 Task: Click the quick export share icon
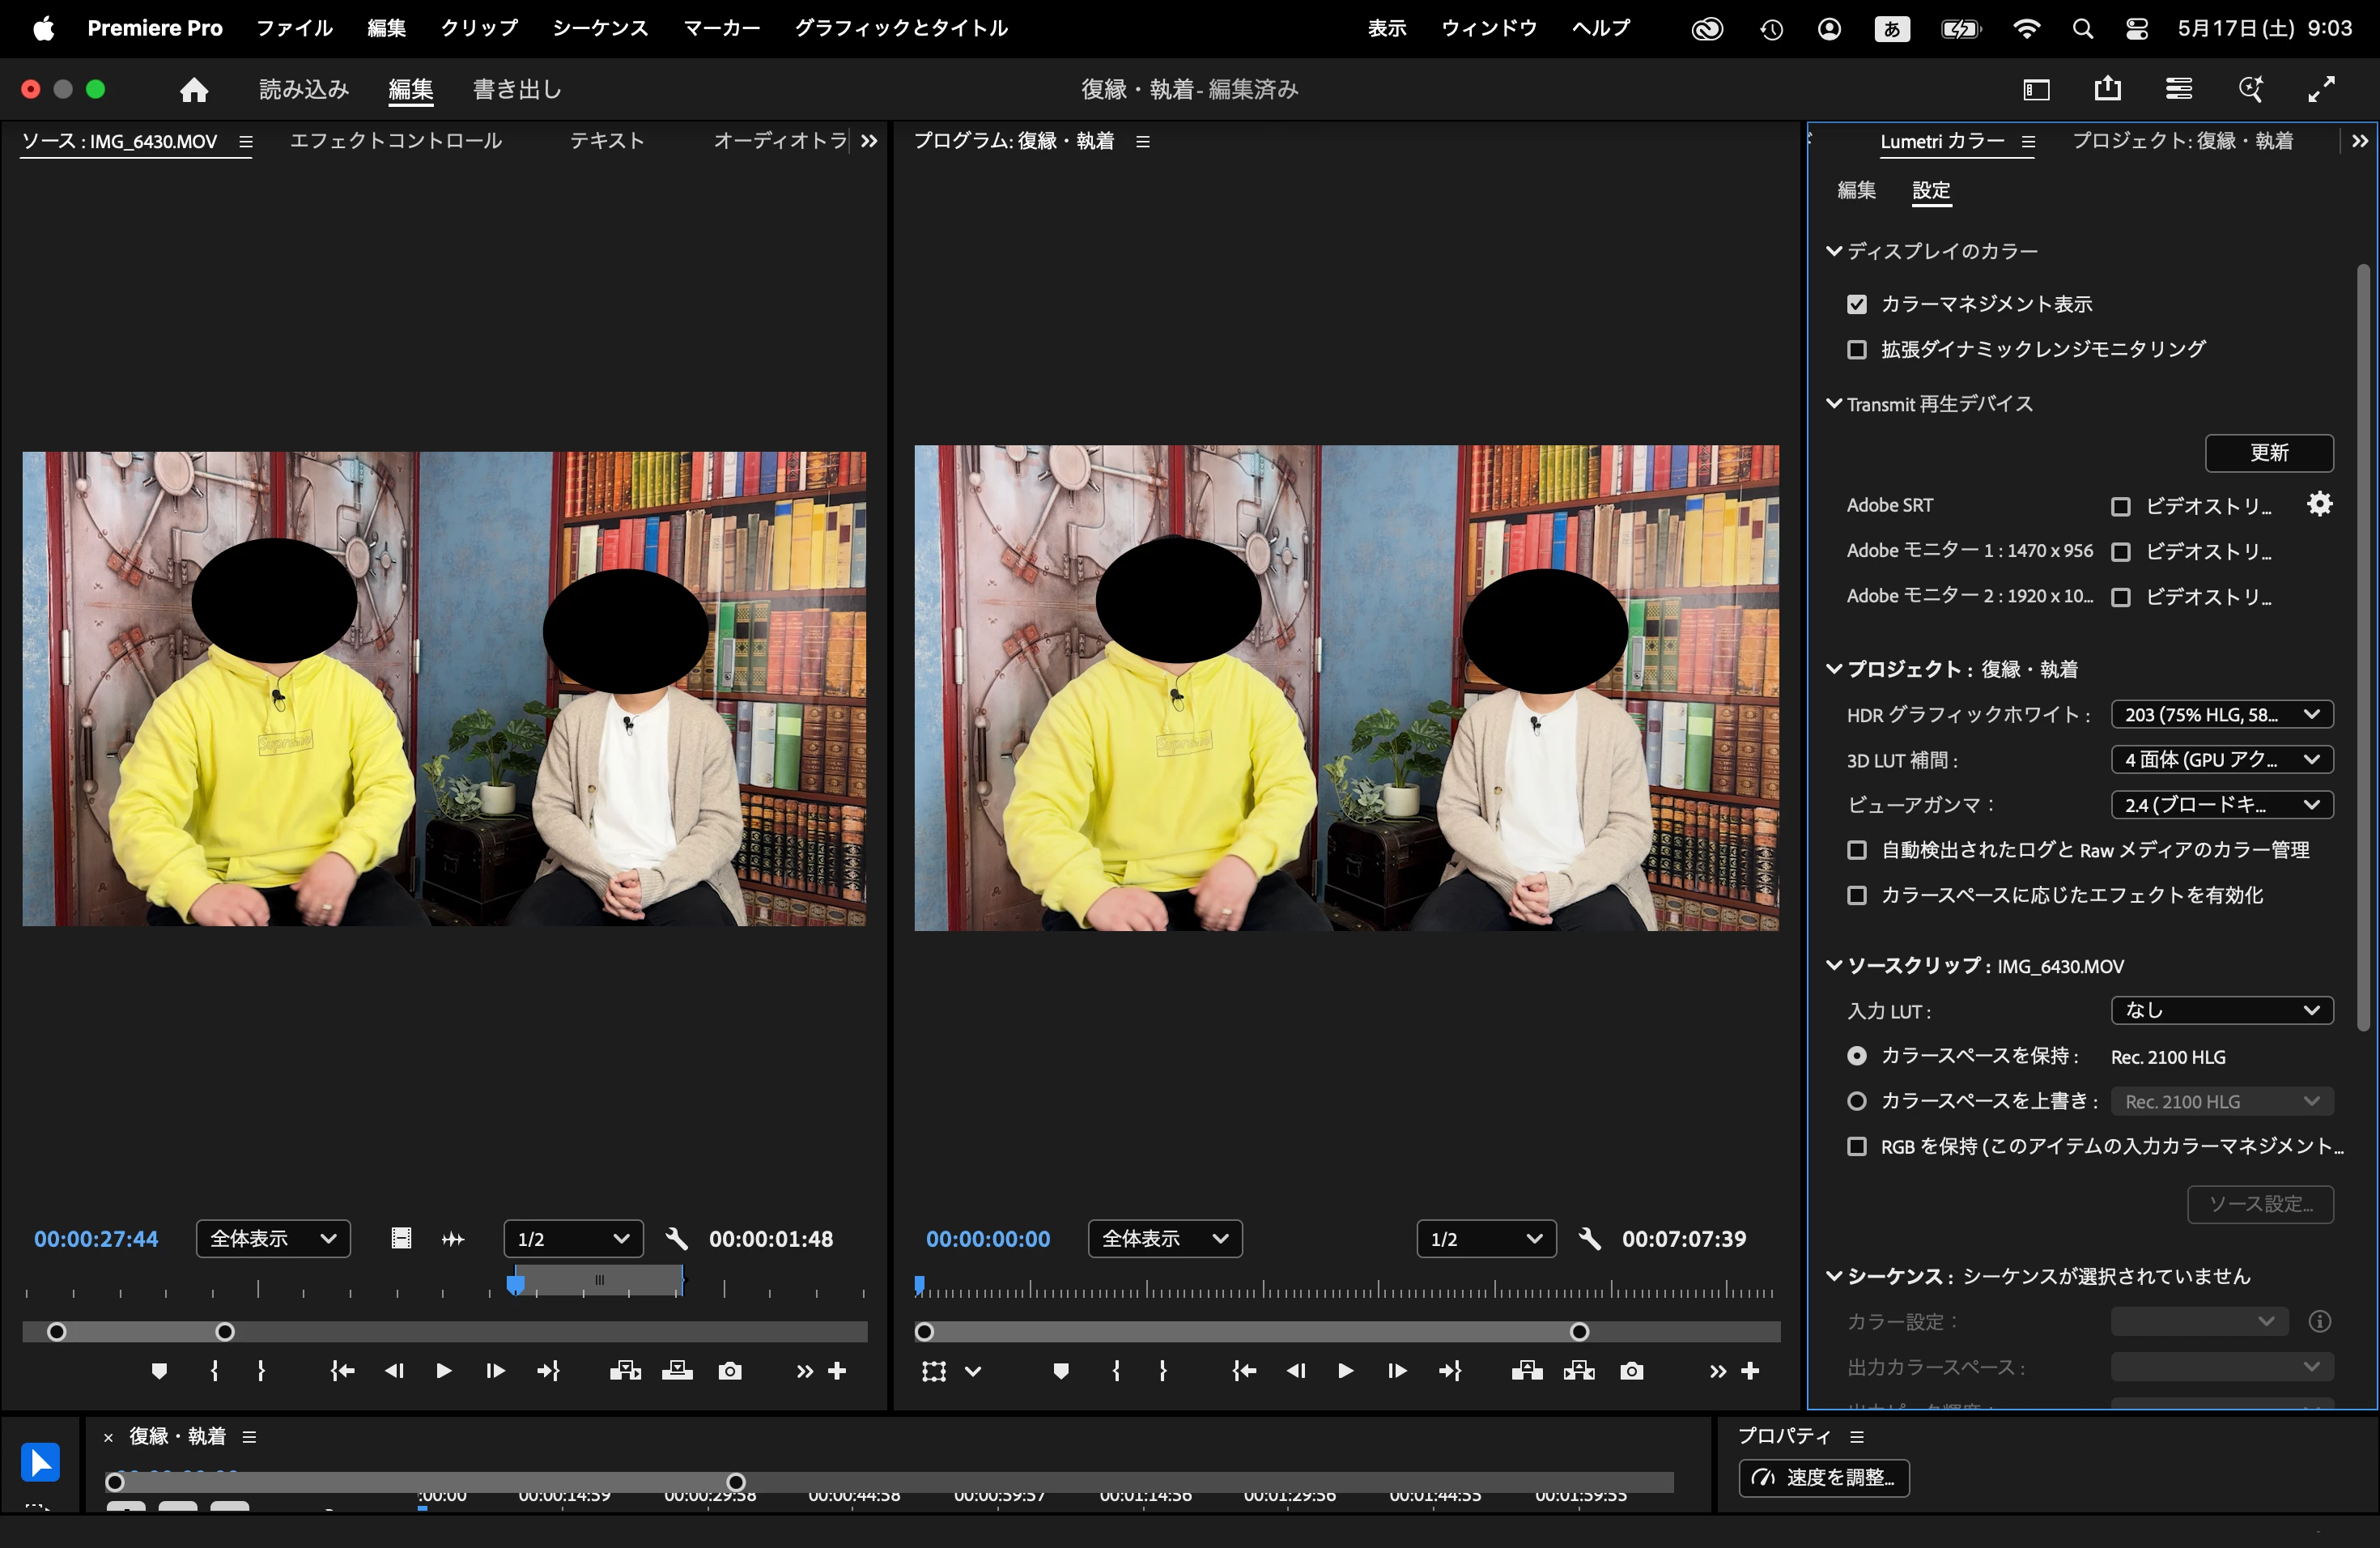tap(2108, 89)
